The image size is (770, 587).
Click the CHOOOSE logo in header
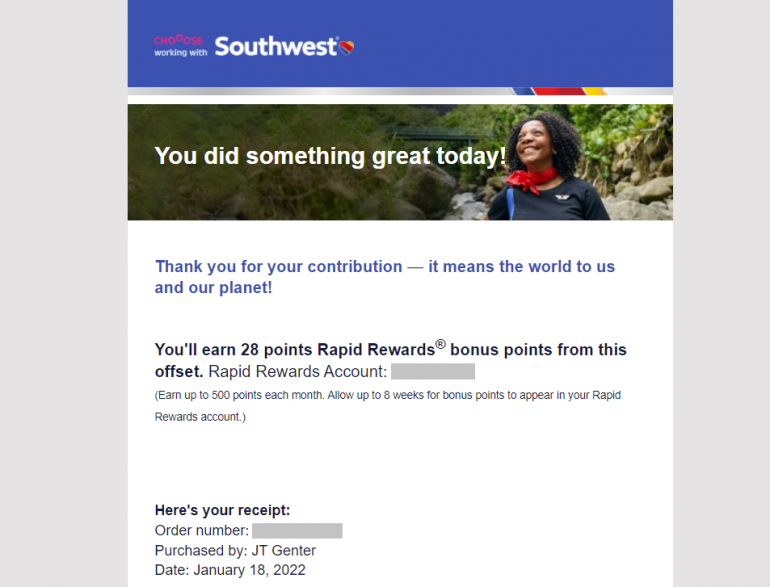[178, 41]
